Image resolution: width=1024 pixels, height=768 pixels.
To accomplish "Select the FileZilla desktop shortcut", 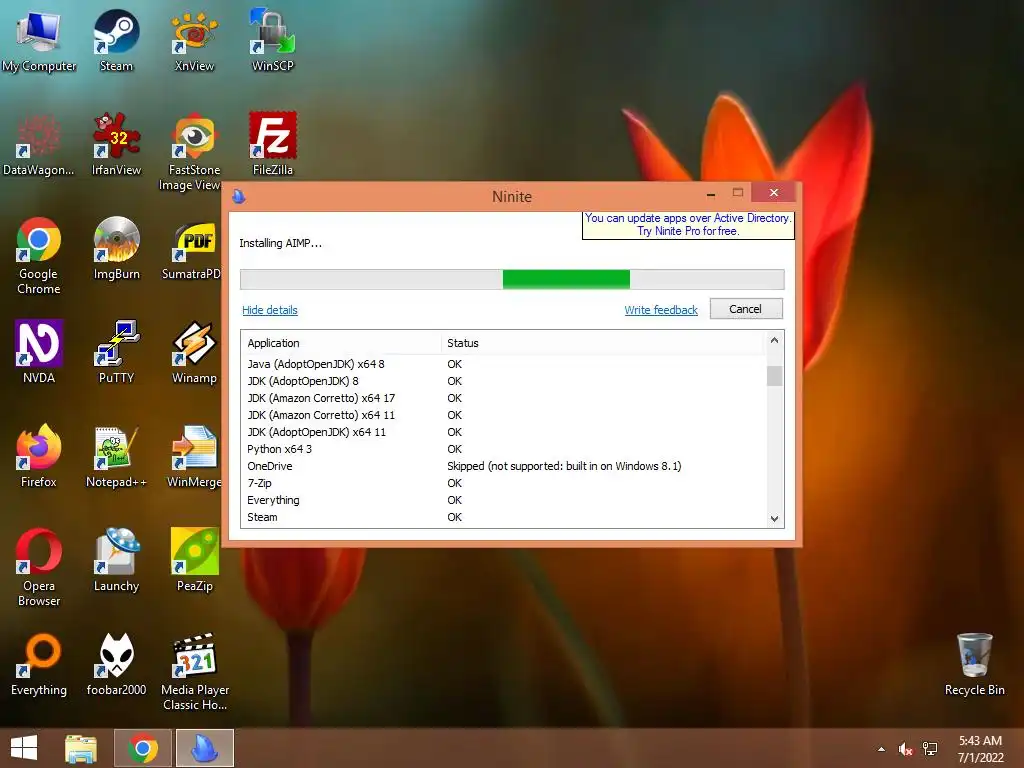I will (x=272, y=144).
